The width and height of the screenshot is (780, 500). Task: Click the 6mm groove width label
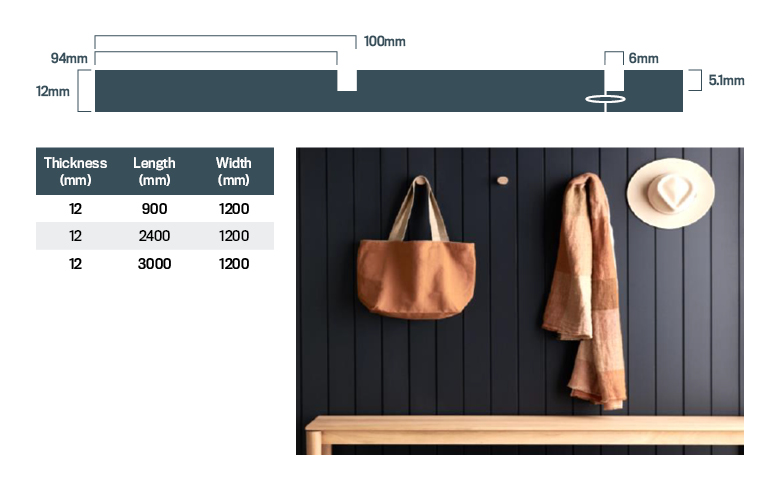click(x=643, y=58)
